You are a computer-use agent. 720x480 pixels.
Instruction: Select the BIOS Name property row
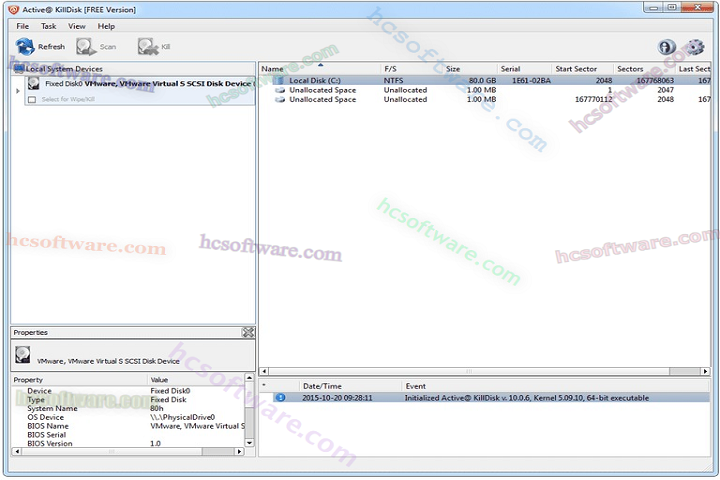(128, 426)
